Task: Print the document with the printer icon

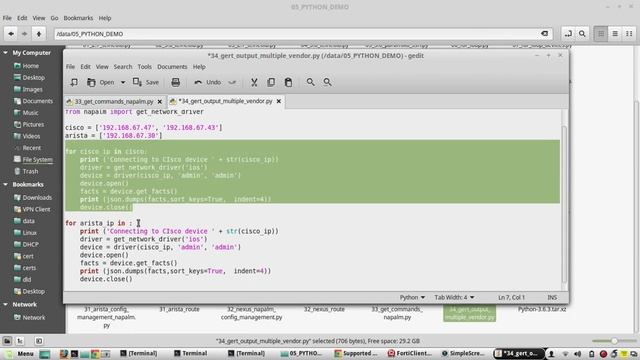Action: coord(176,82)
